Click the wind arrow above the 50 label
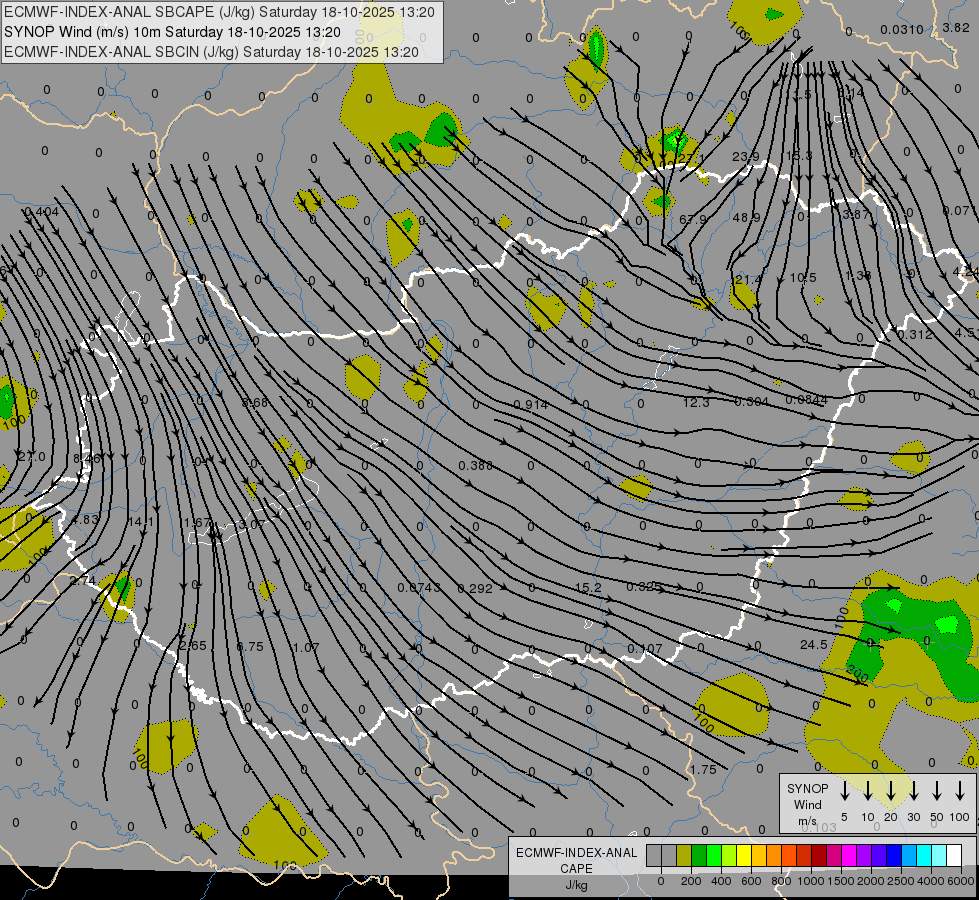 click(x=937, y=791)
